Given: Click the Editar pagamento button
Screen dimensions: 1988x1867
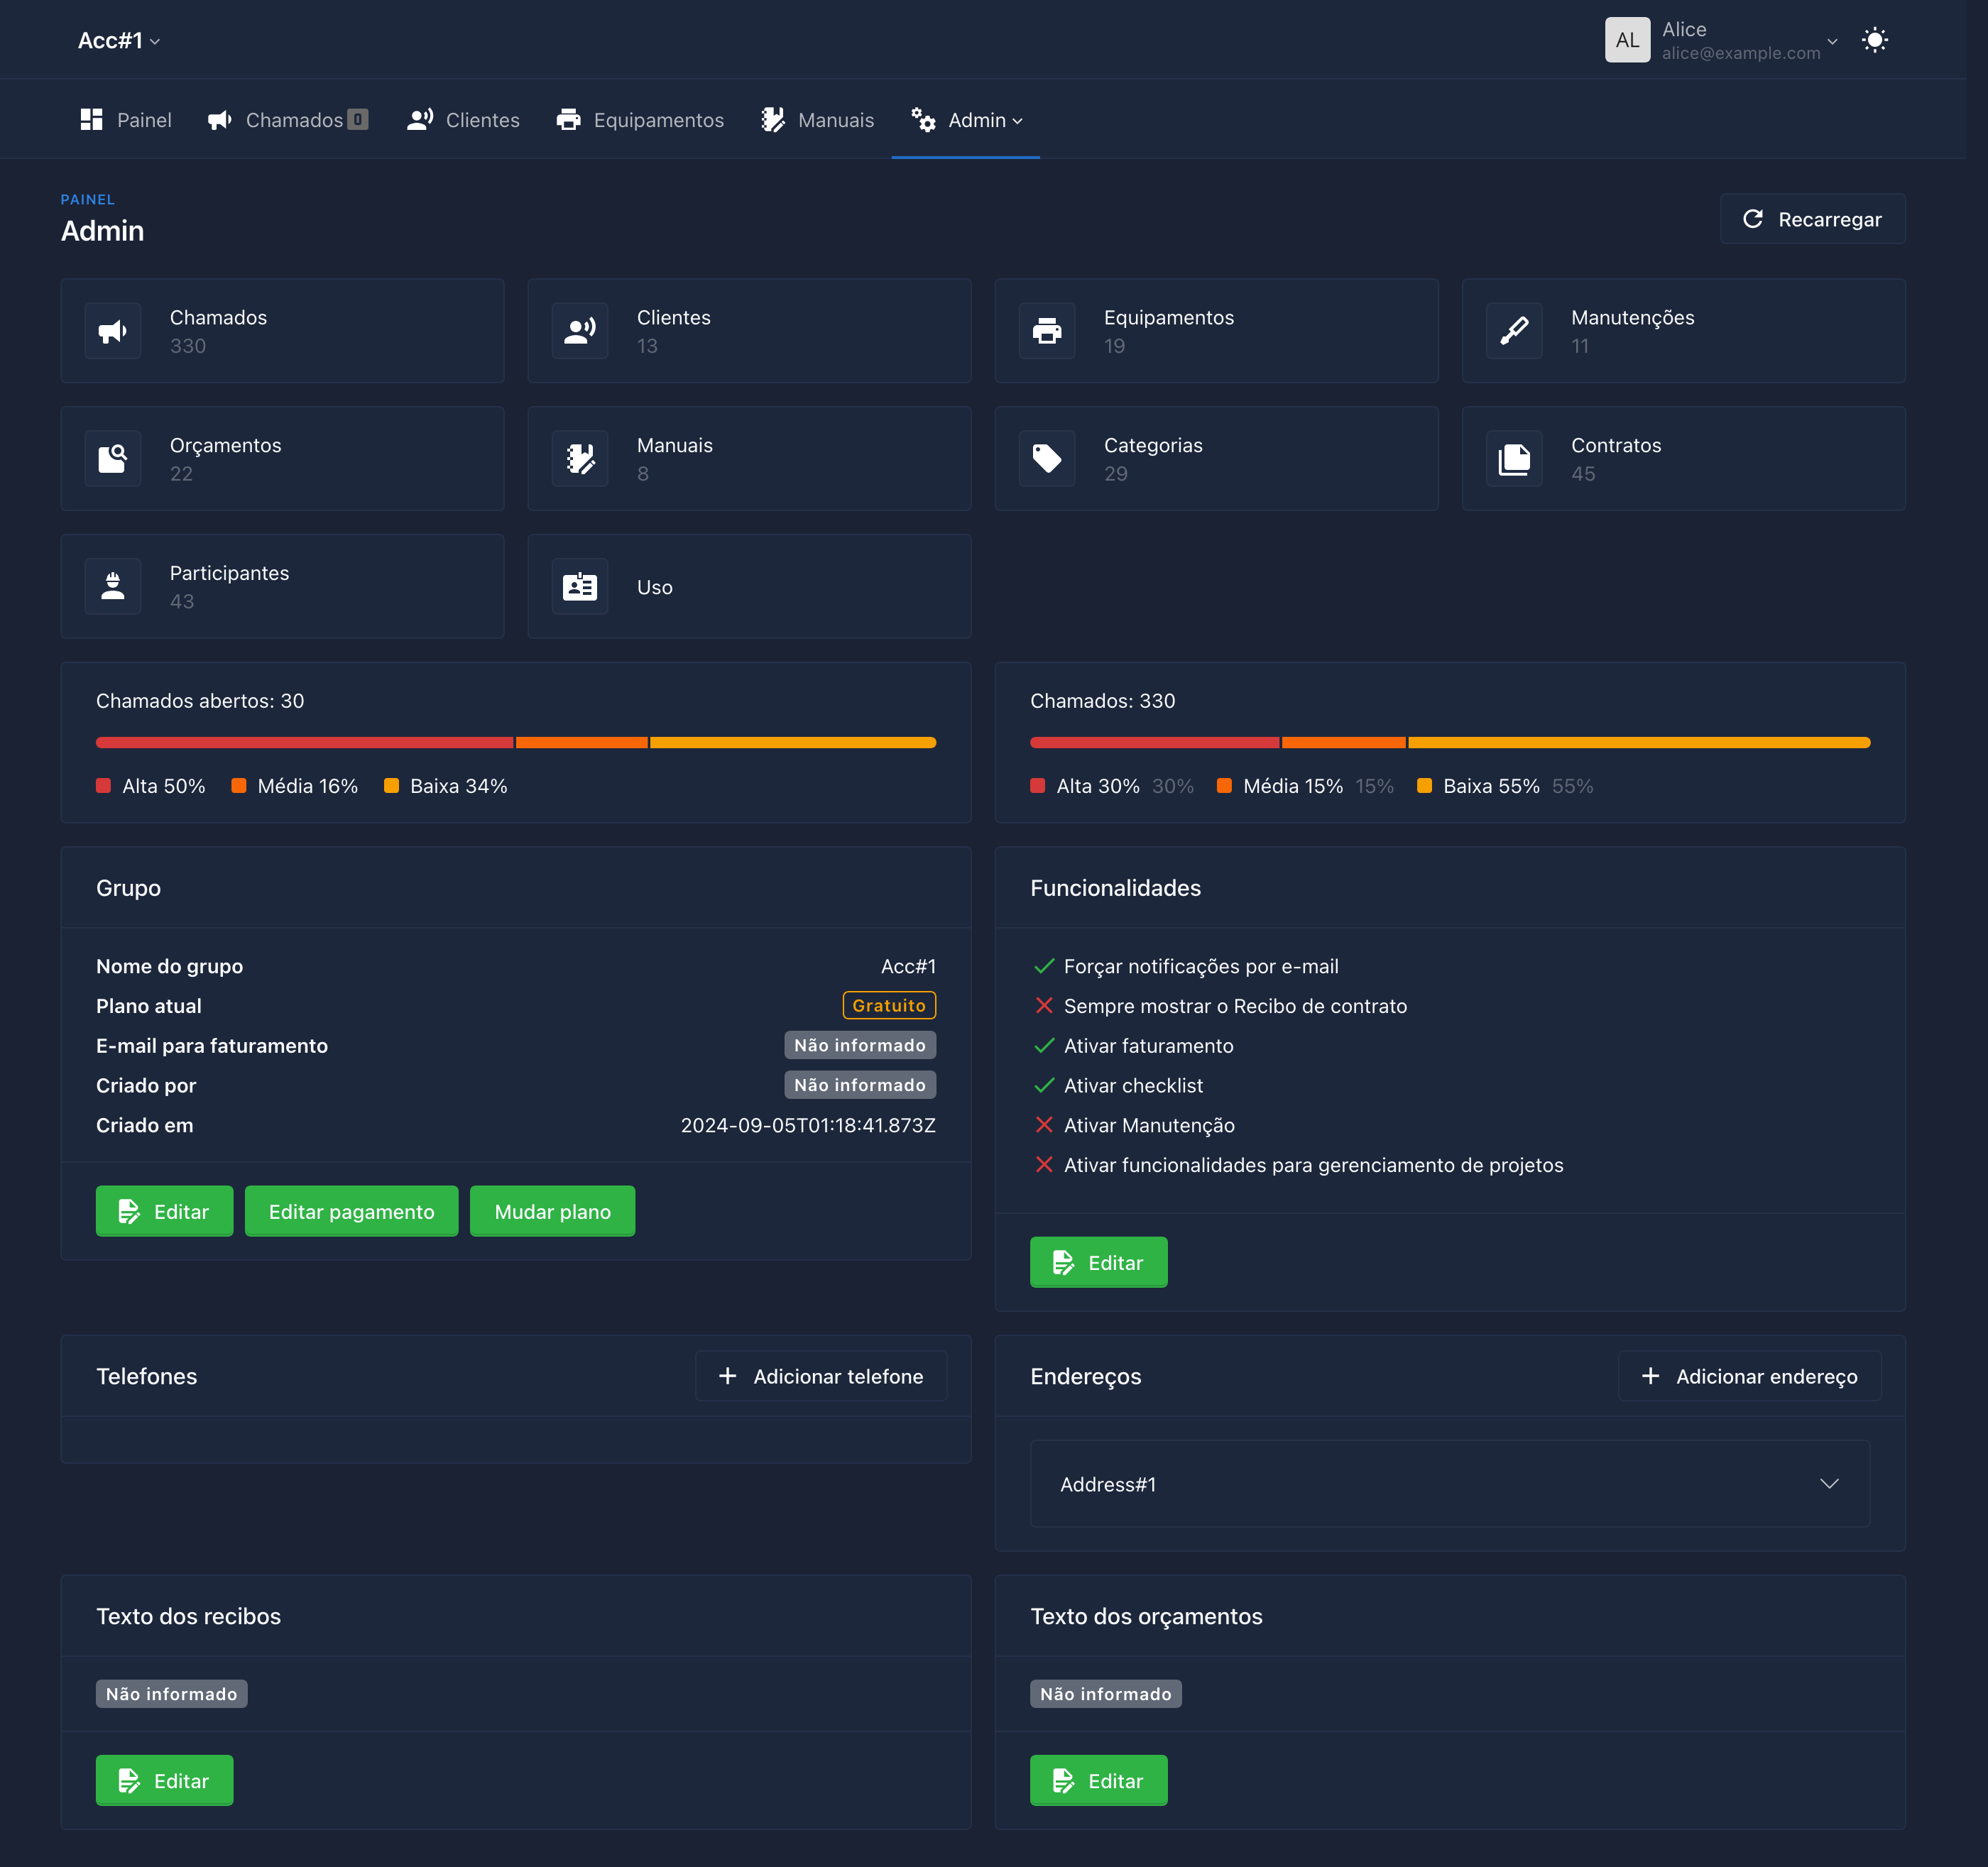Looking at the screenshot, I should (351, 1211).
